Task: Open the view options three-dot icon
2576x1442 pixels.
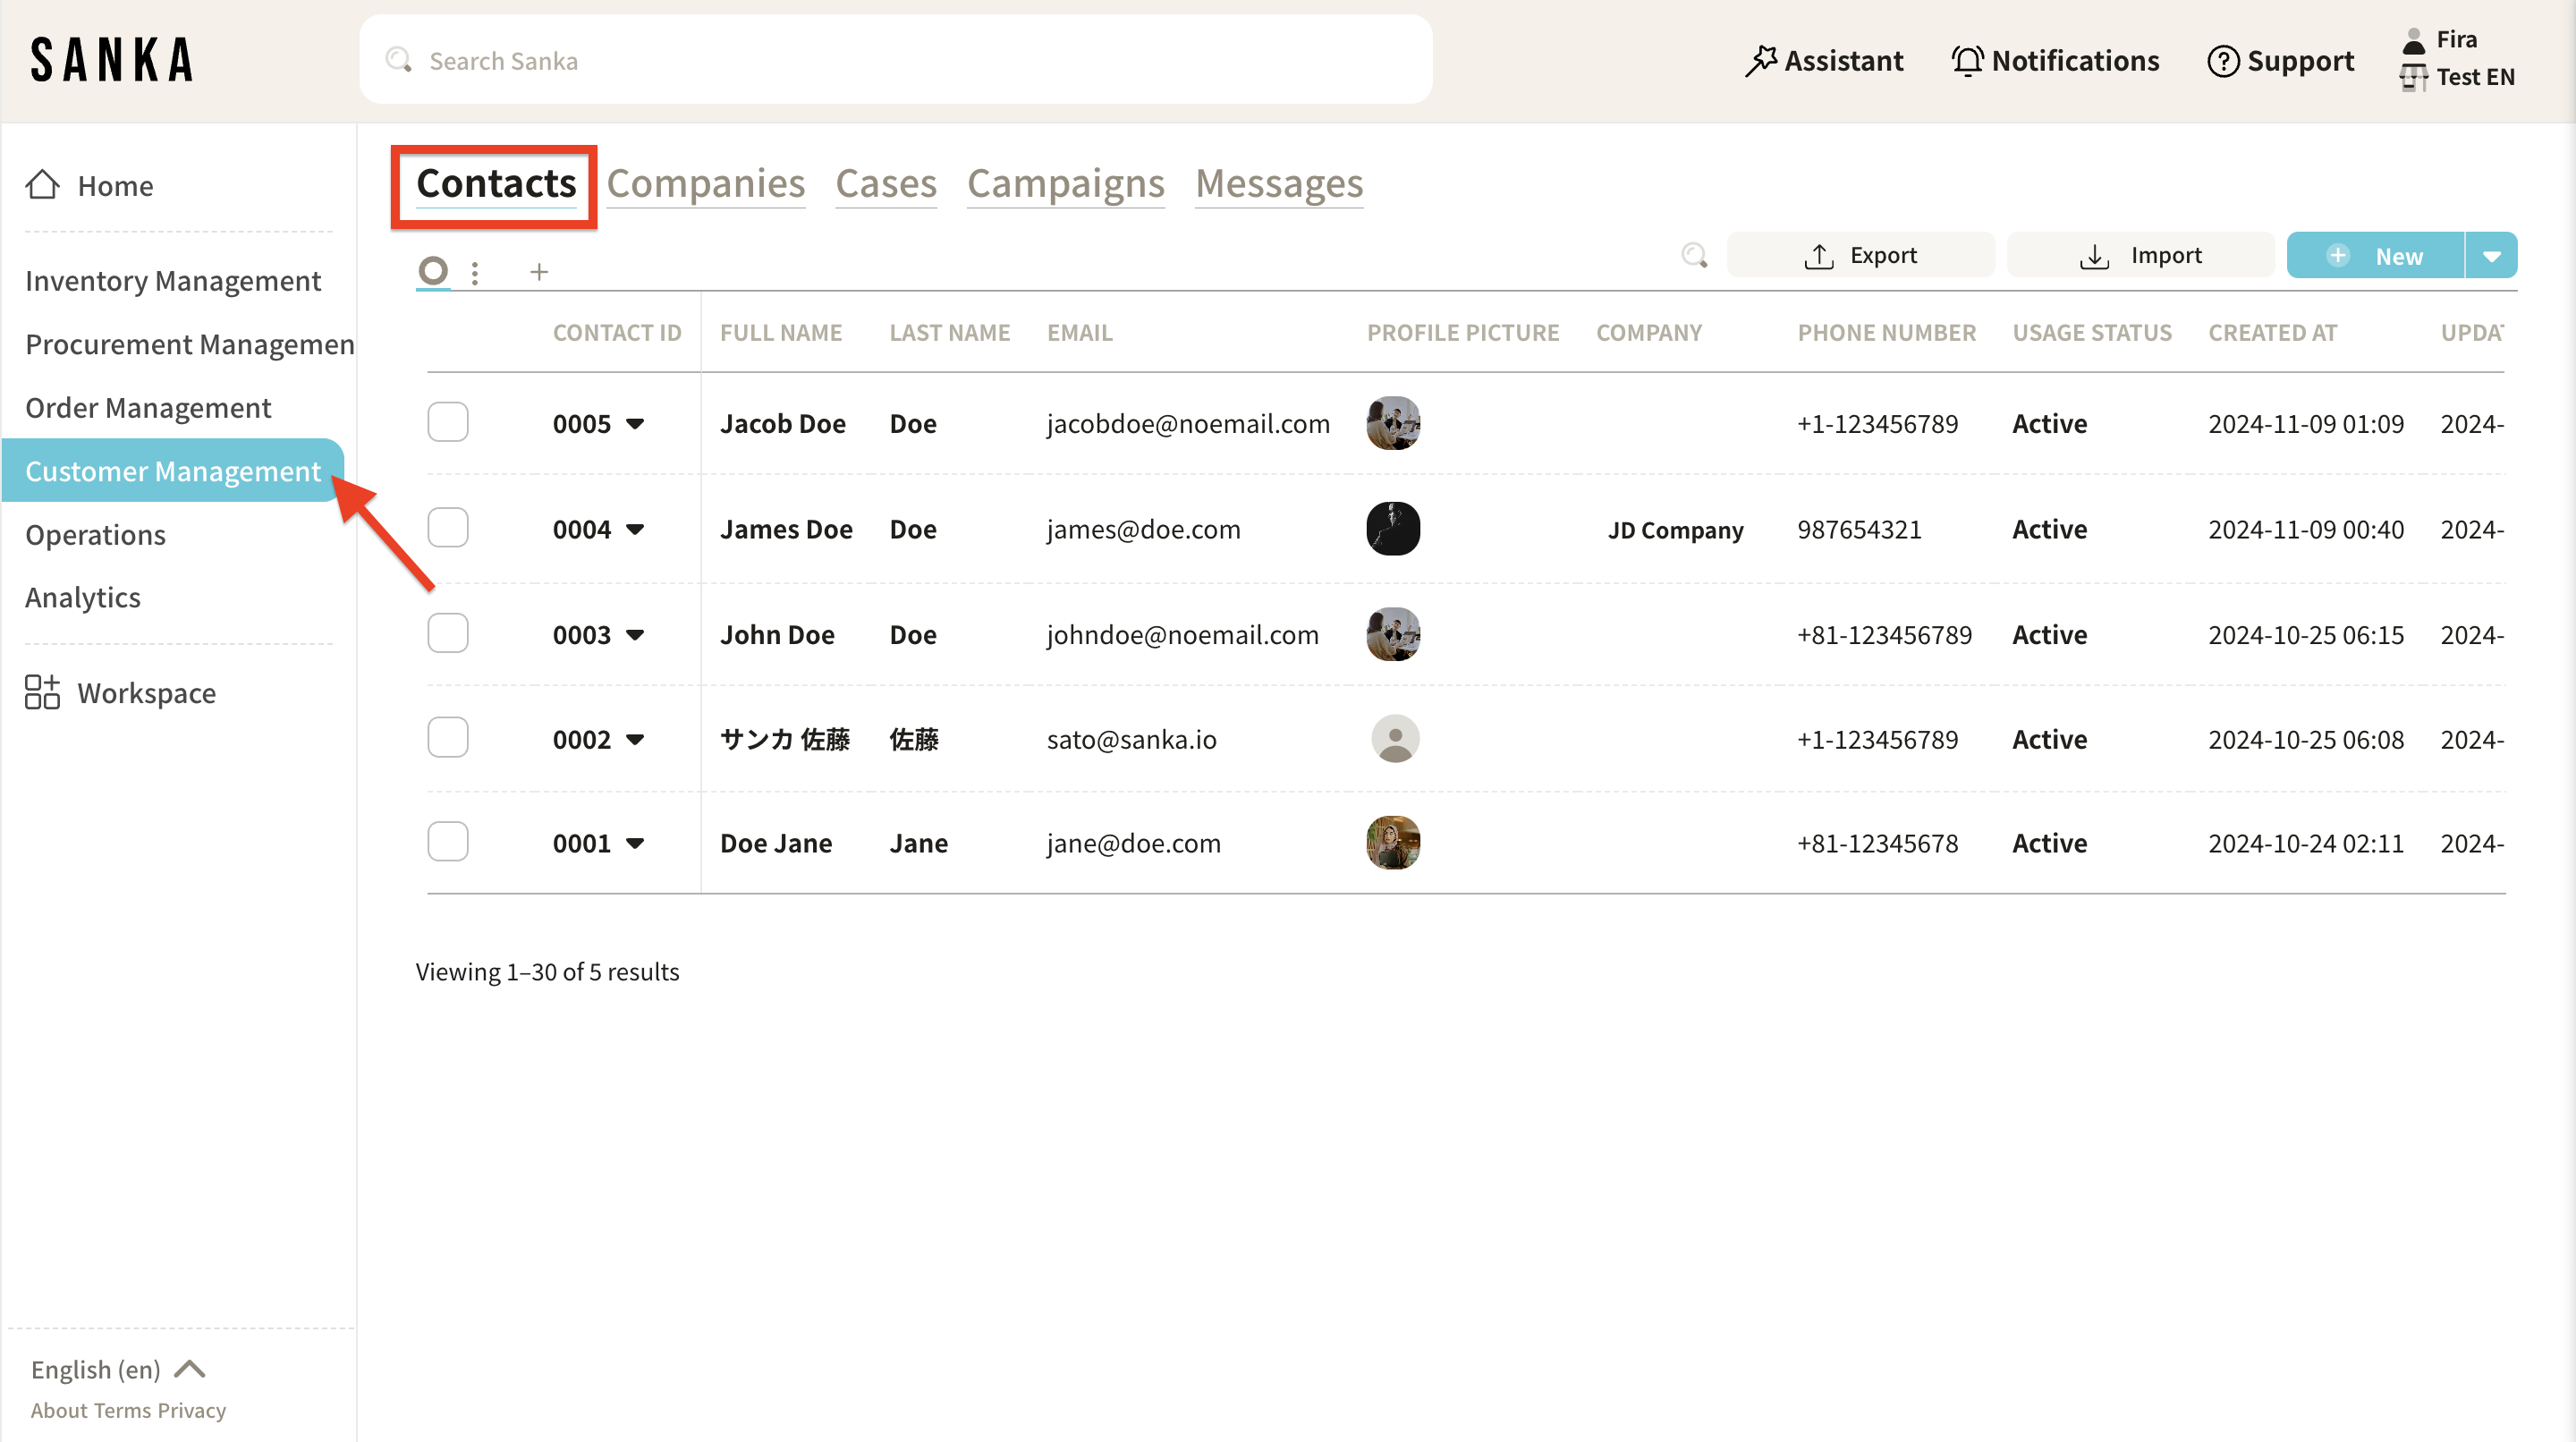Action: pos(475,273)
